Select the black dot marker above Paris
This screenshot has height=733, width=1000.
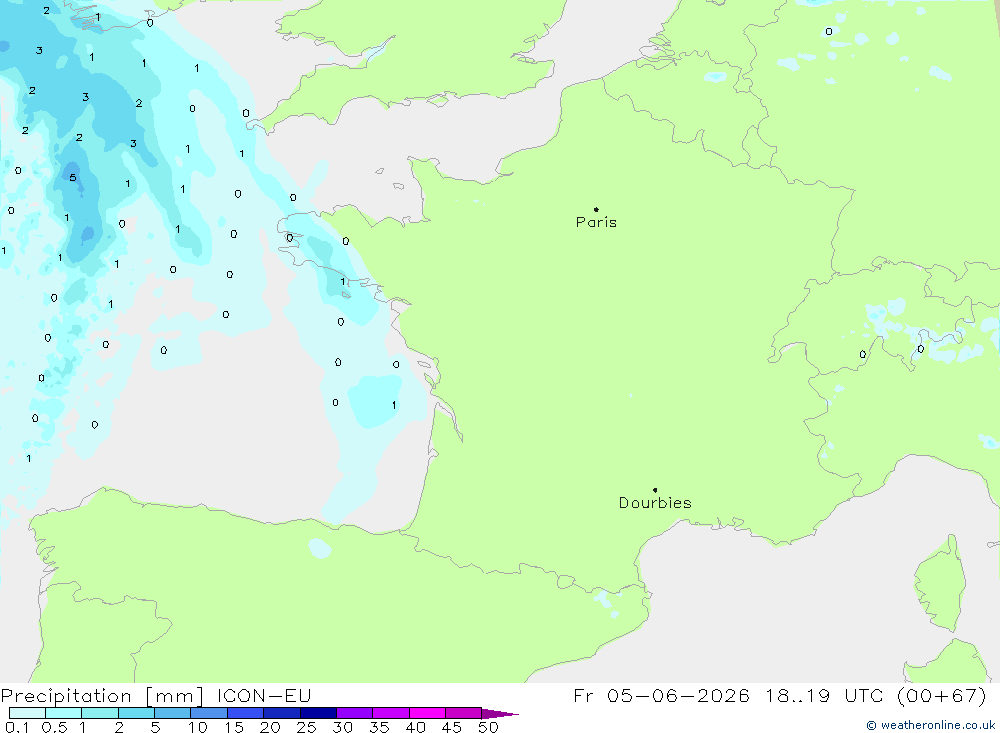click(x=596, y=209)
